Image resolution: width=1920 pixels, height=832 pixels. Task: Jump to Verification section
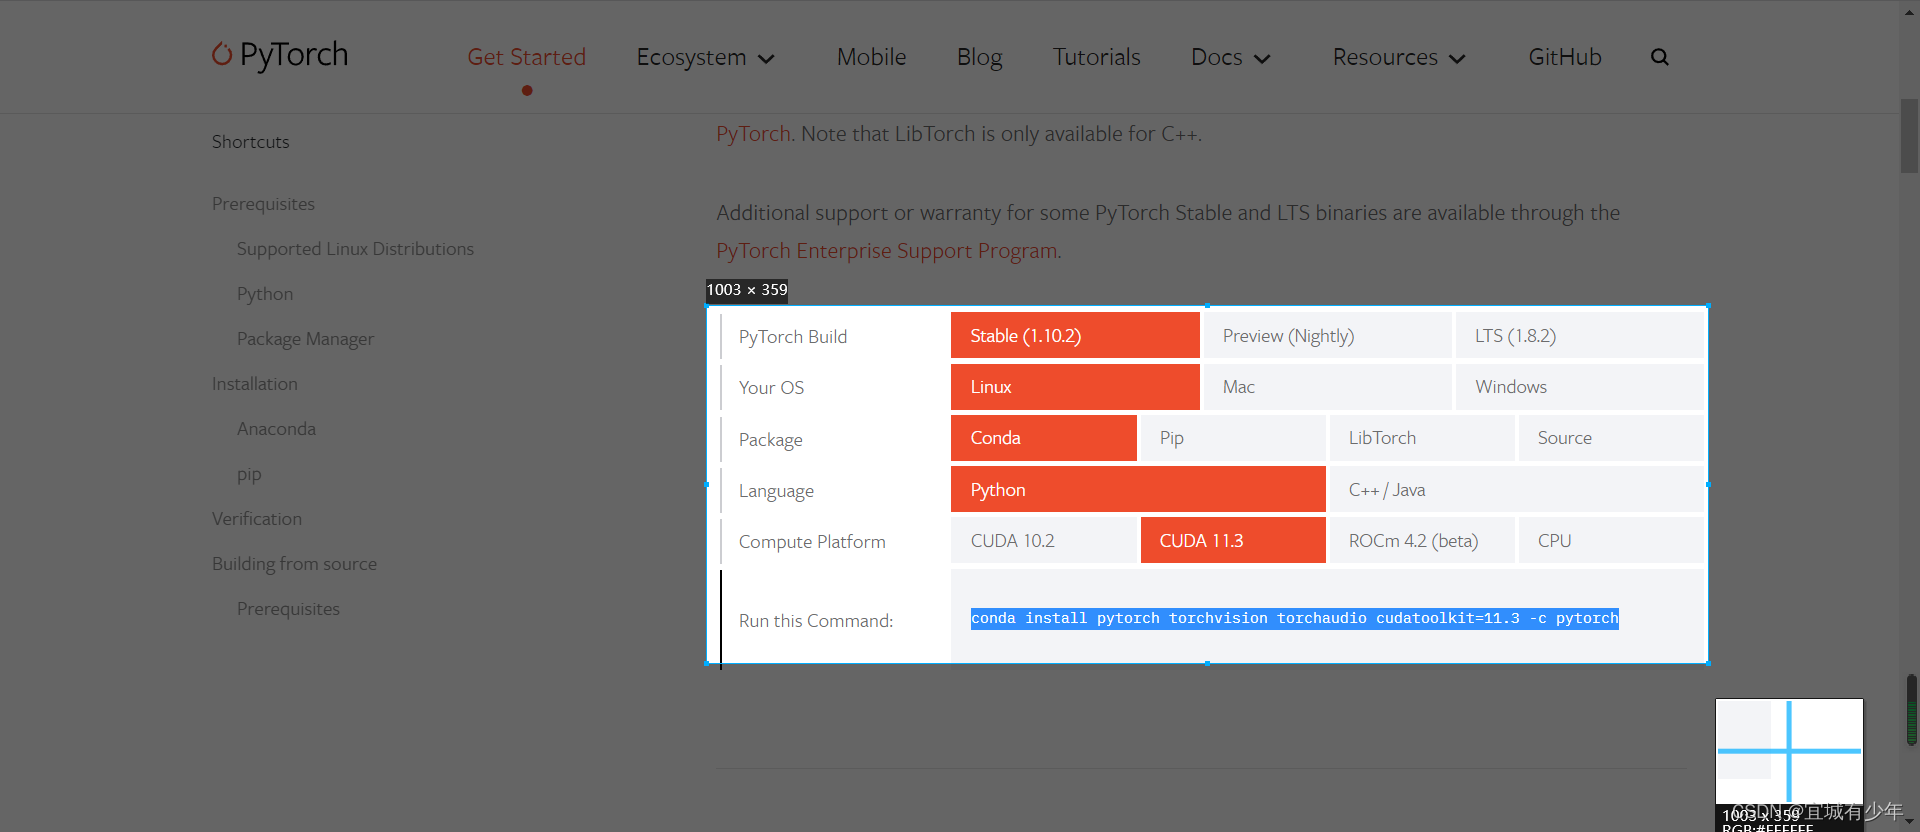[257, 519]
